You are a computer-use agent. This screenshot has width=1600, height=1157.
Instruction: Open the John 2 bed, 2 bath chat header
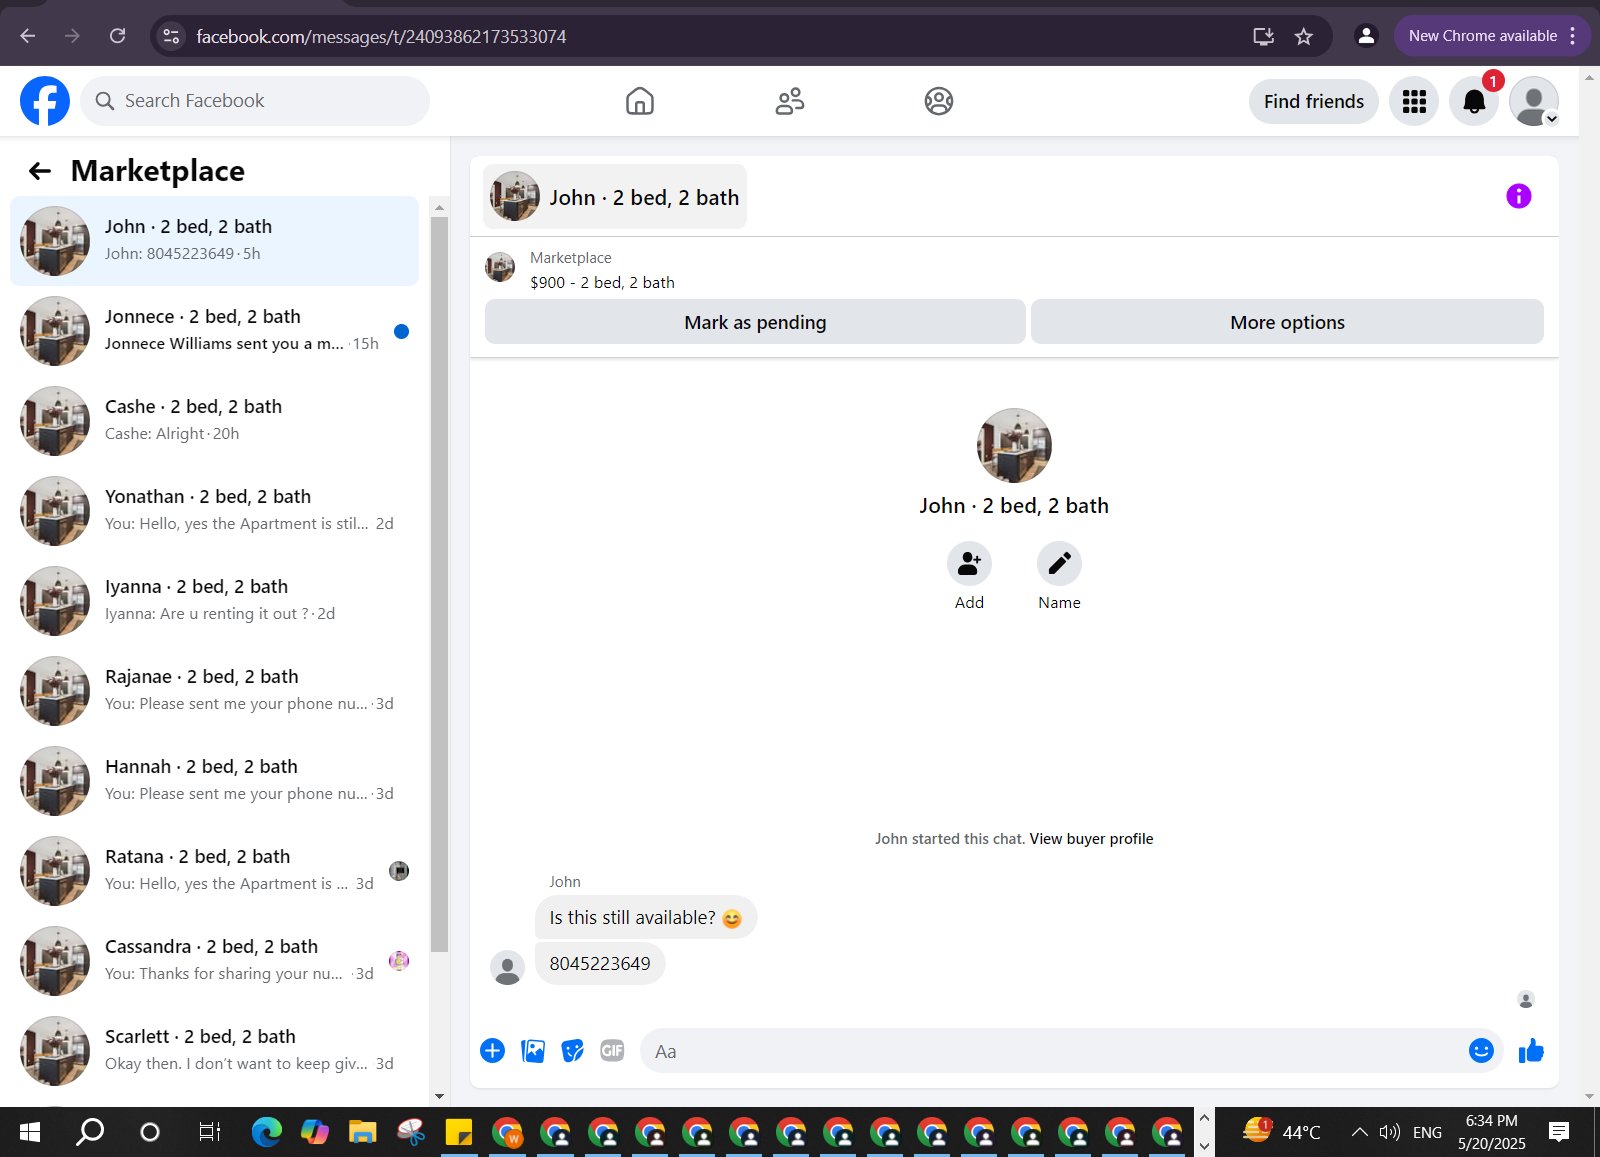click(x=615, y=197)
